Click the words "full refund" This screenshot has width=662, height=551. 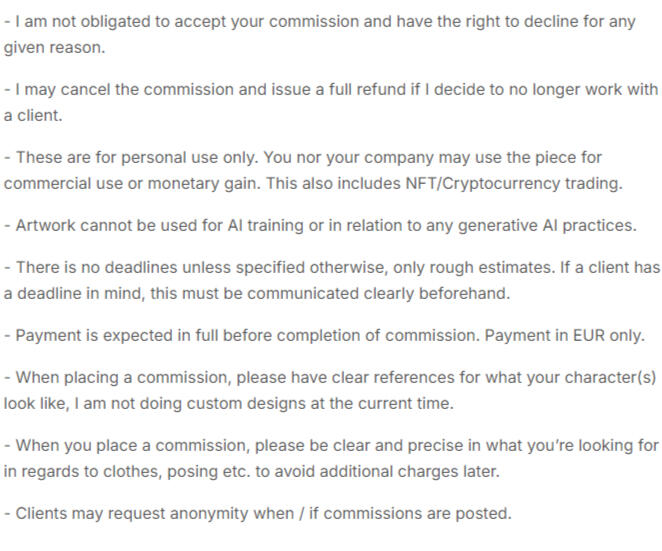coord(359,89)
